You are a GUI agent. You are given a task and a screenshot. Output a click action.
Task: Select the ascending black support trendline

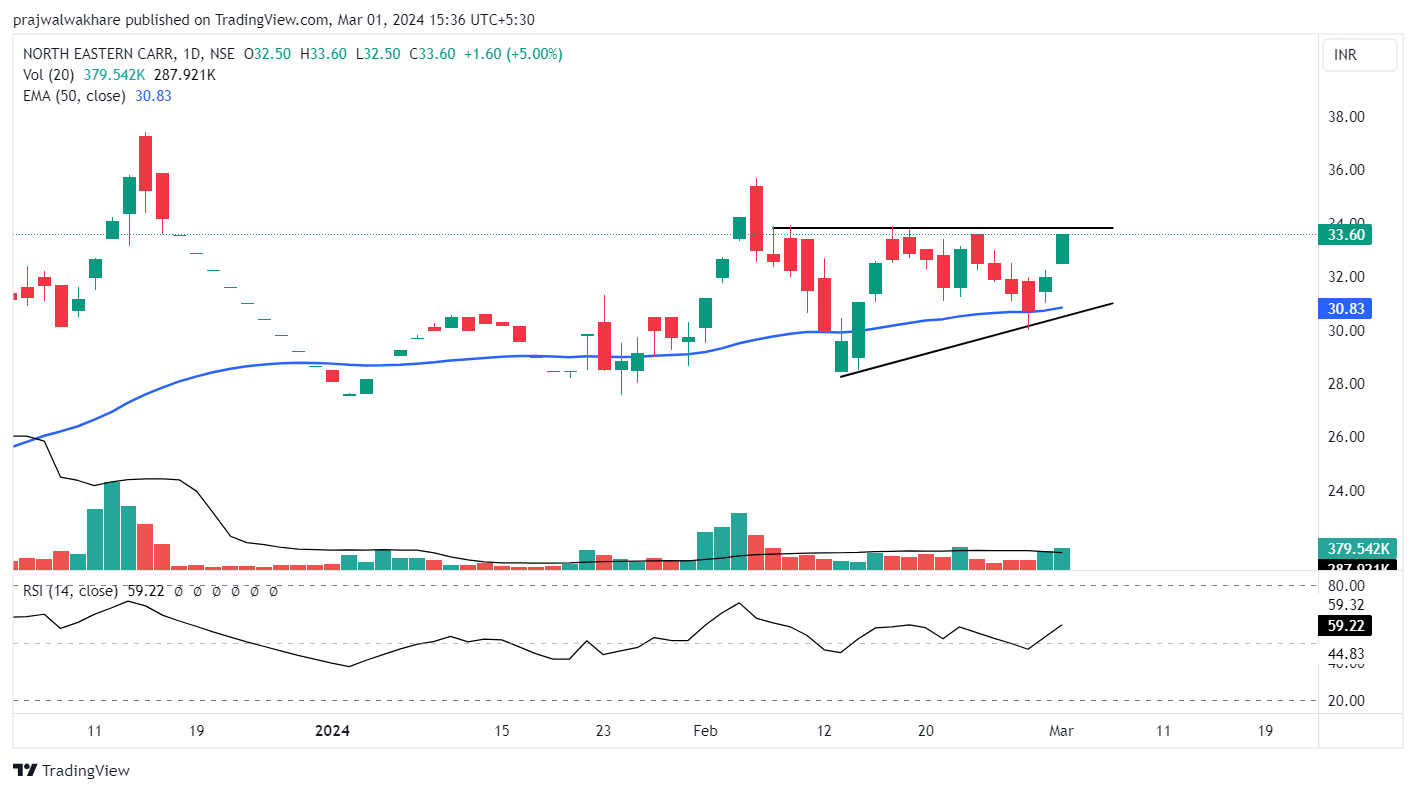[x=975, y=339]
